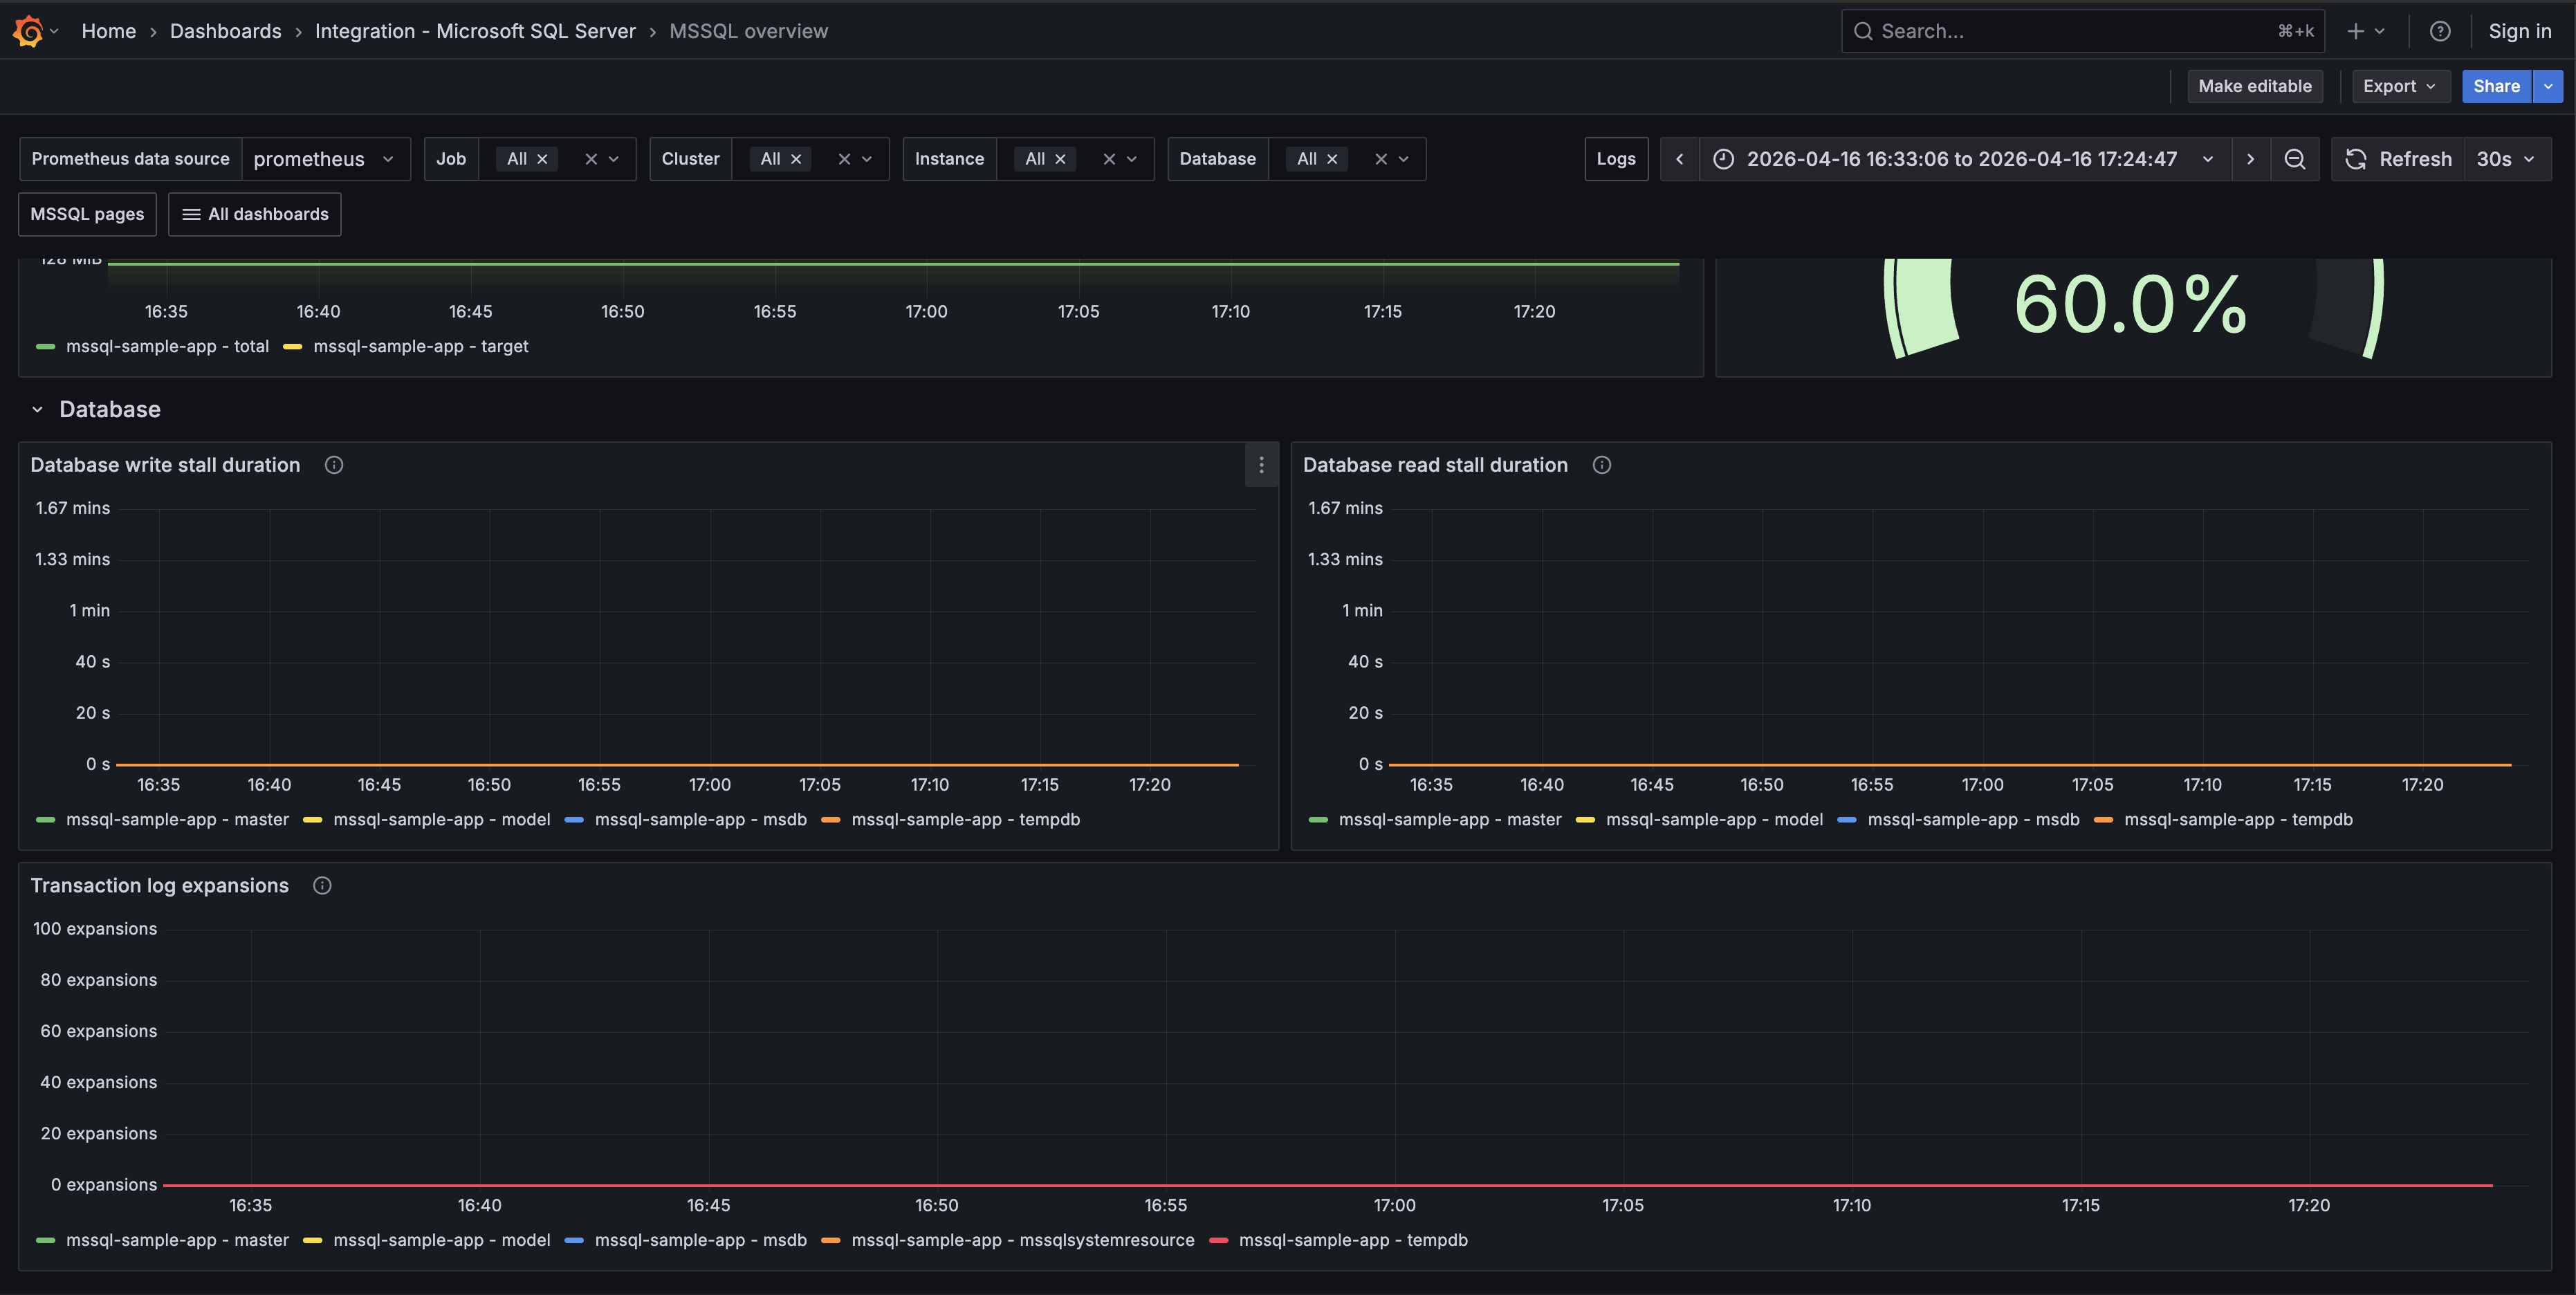This screenshot has width=2576, height=1295.
Task: Show info for Transaction log expansions
Action: 322,886
